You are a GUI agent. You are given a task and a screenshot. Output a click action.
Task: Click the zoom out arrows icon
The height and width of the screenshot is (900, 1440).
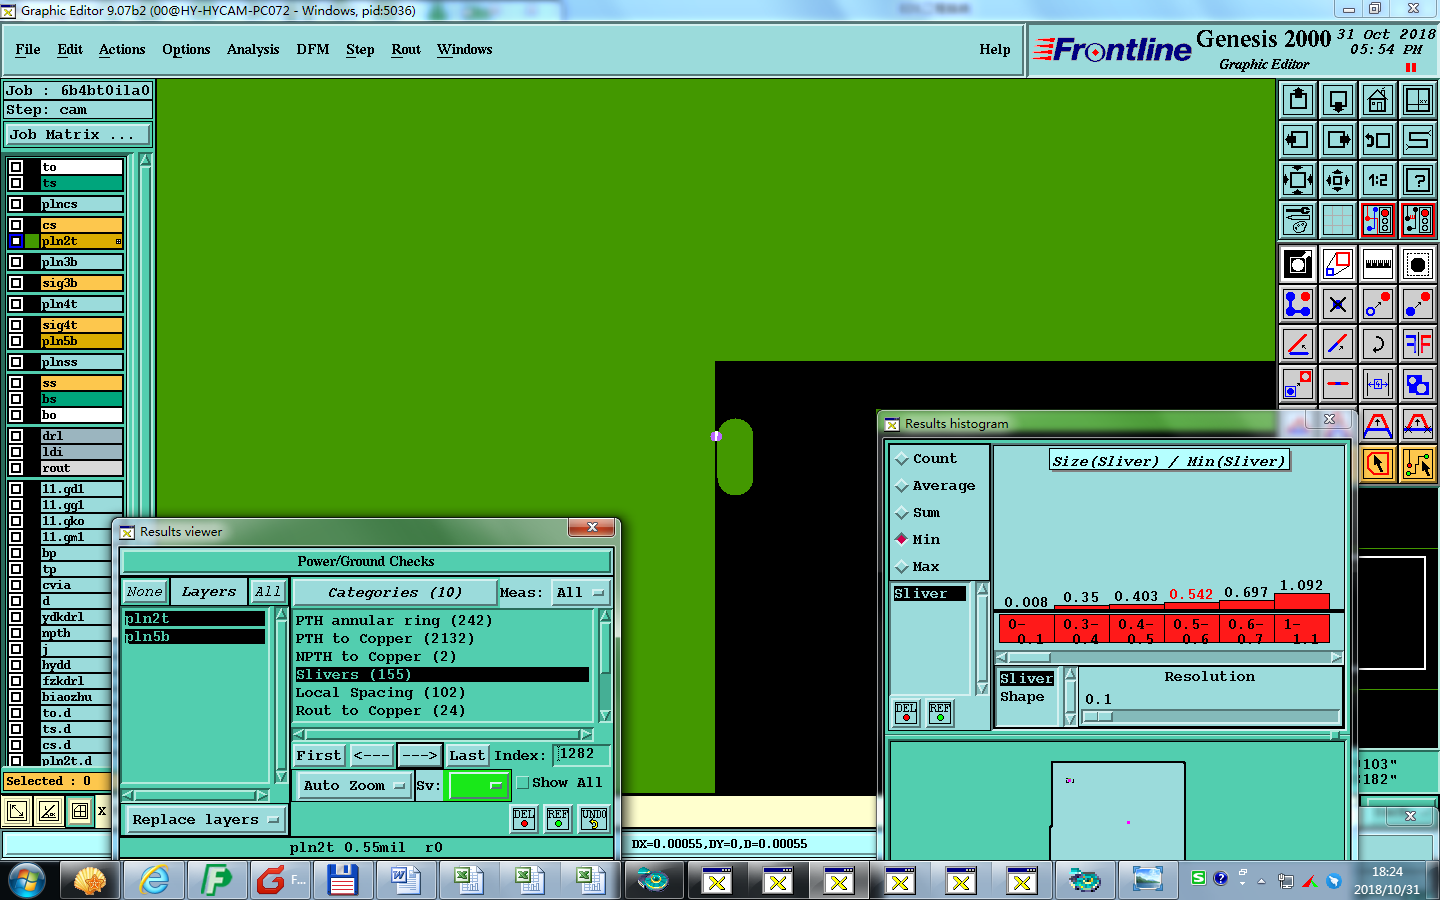point(1338,180)
